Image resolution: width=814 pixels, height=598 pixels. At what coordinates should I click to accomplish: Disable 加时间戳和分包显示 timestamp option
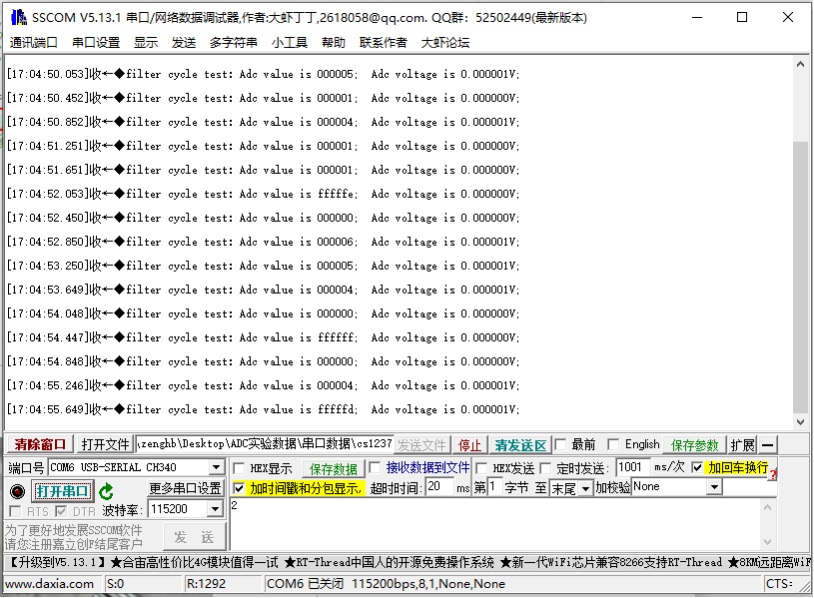(239, 489)
